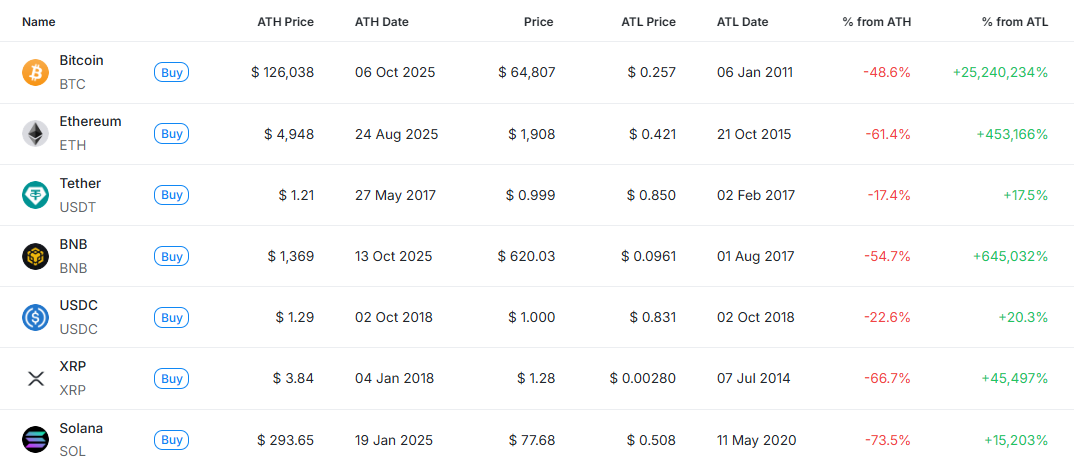
Task: Sort the table by ATH Price header
Action: coord(285,21)
